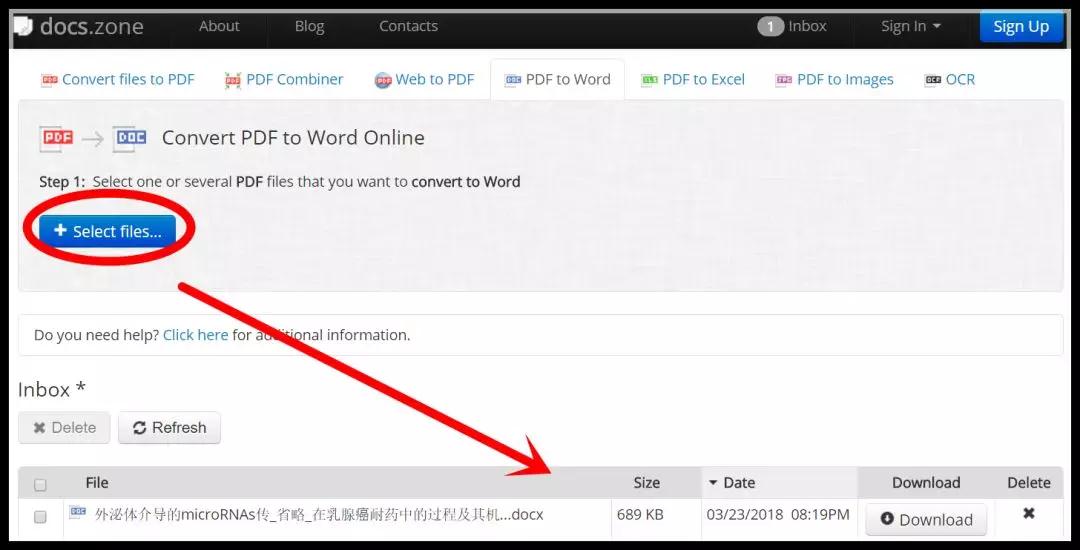The width and height of the screenshot is (1080, 550).
Task: Delete file using the X icon
Action: pos(1028,514)
